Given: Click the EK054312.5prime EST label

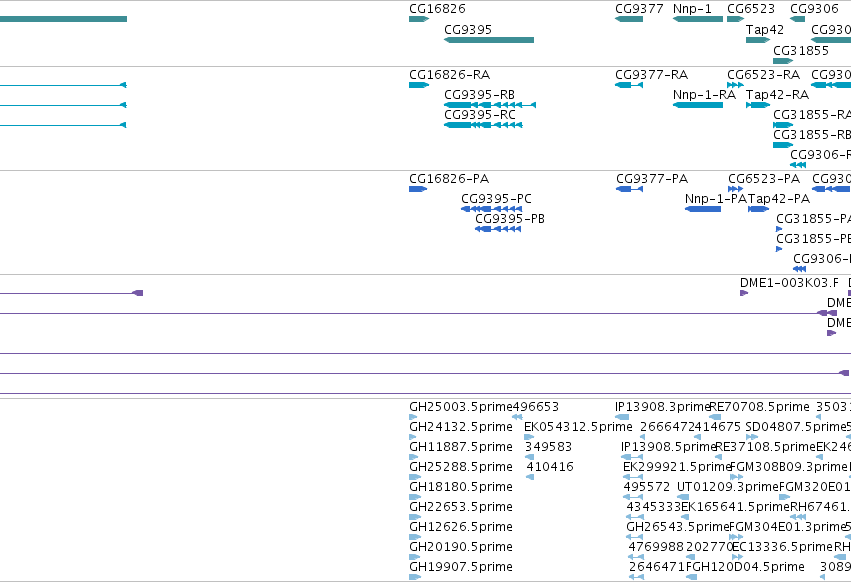Looking at the screenshot, I should 578,427.
